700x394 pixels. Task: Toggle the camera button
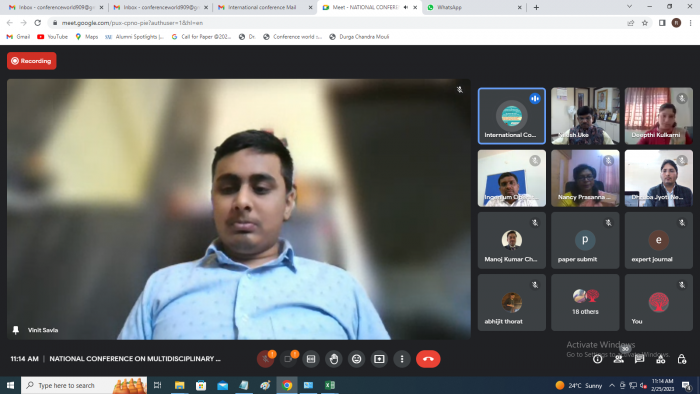[288, 359]
